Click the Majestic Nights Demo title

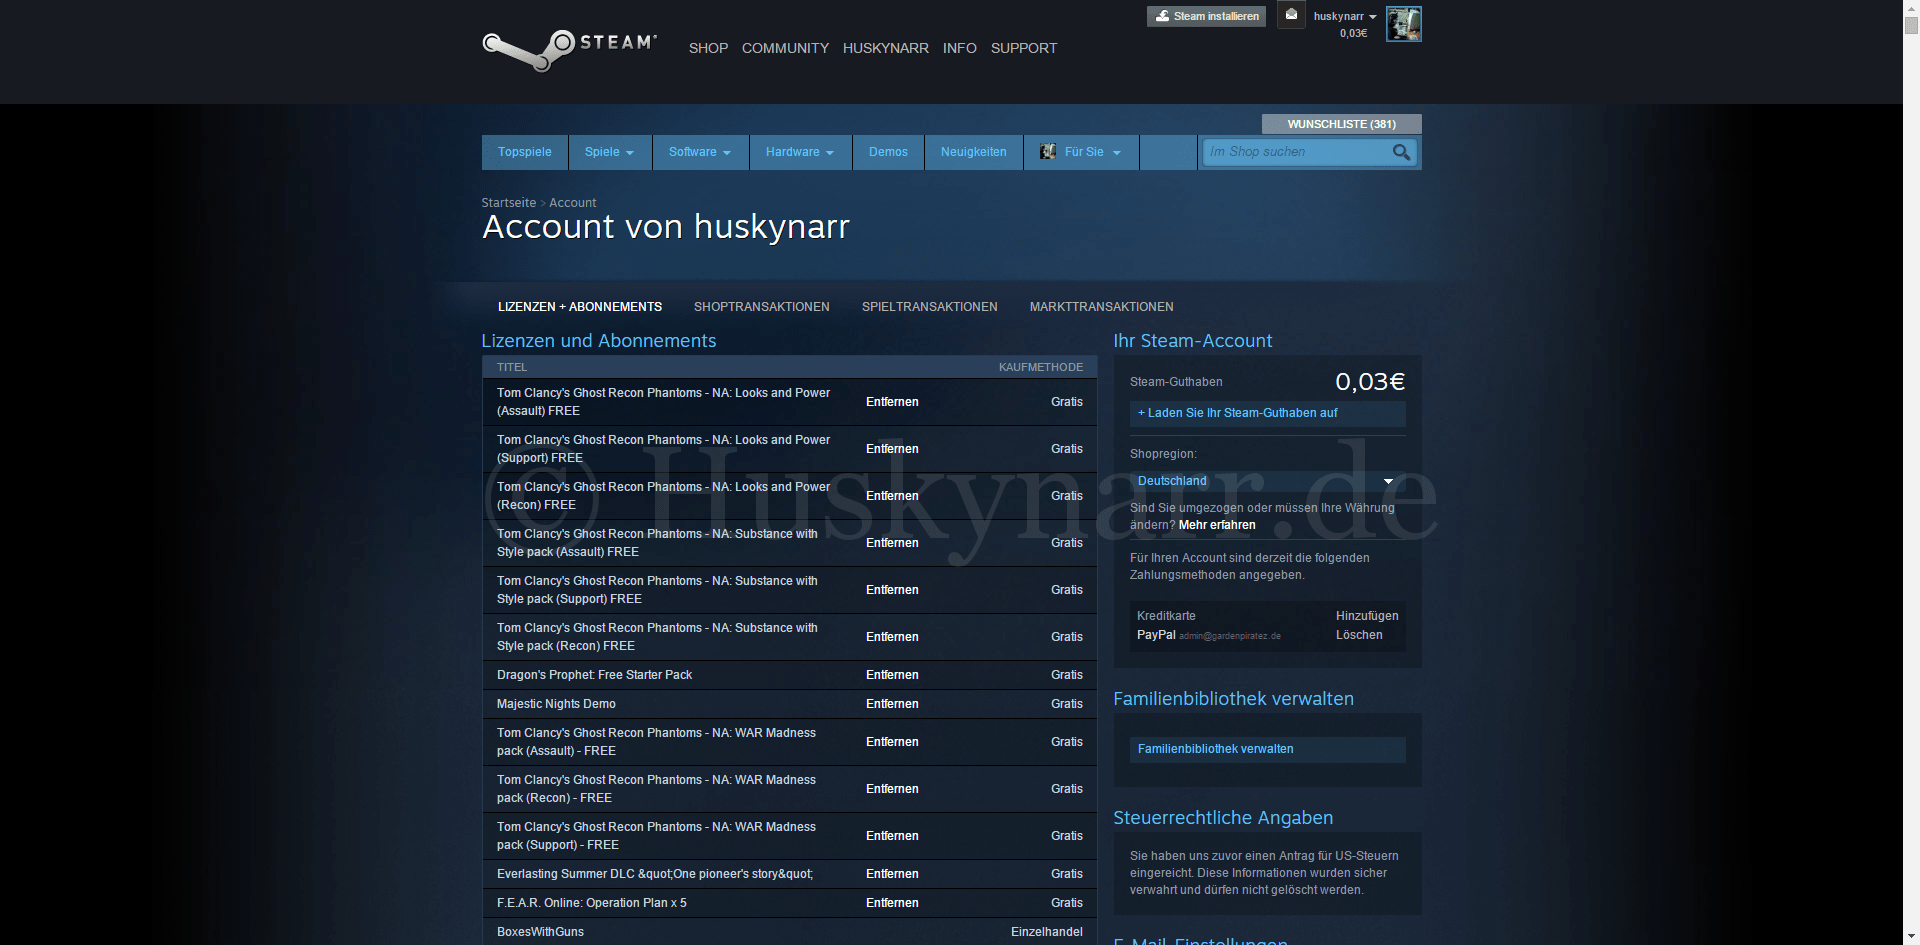tap(556, 704)
